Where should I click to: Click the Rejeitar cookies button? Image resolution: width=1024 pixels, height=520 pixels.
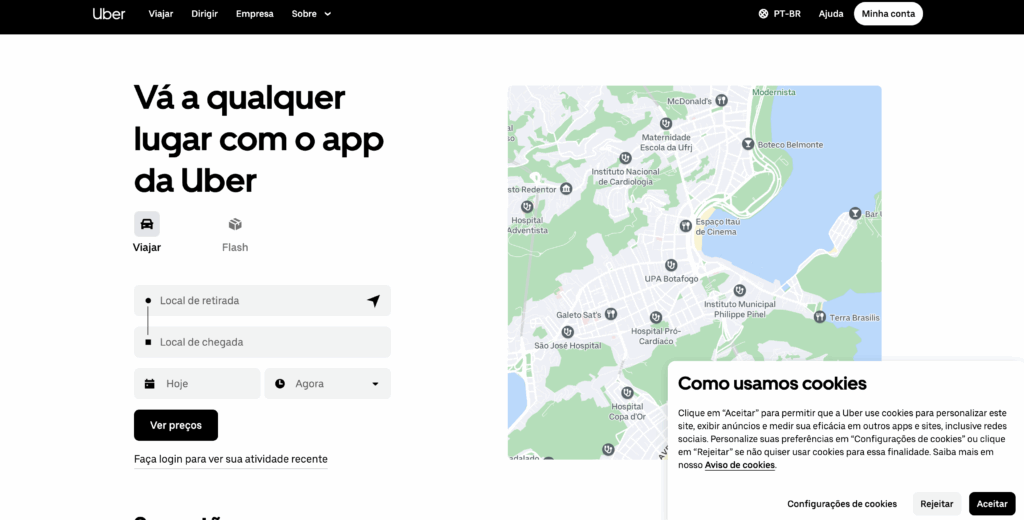(936, 504)
